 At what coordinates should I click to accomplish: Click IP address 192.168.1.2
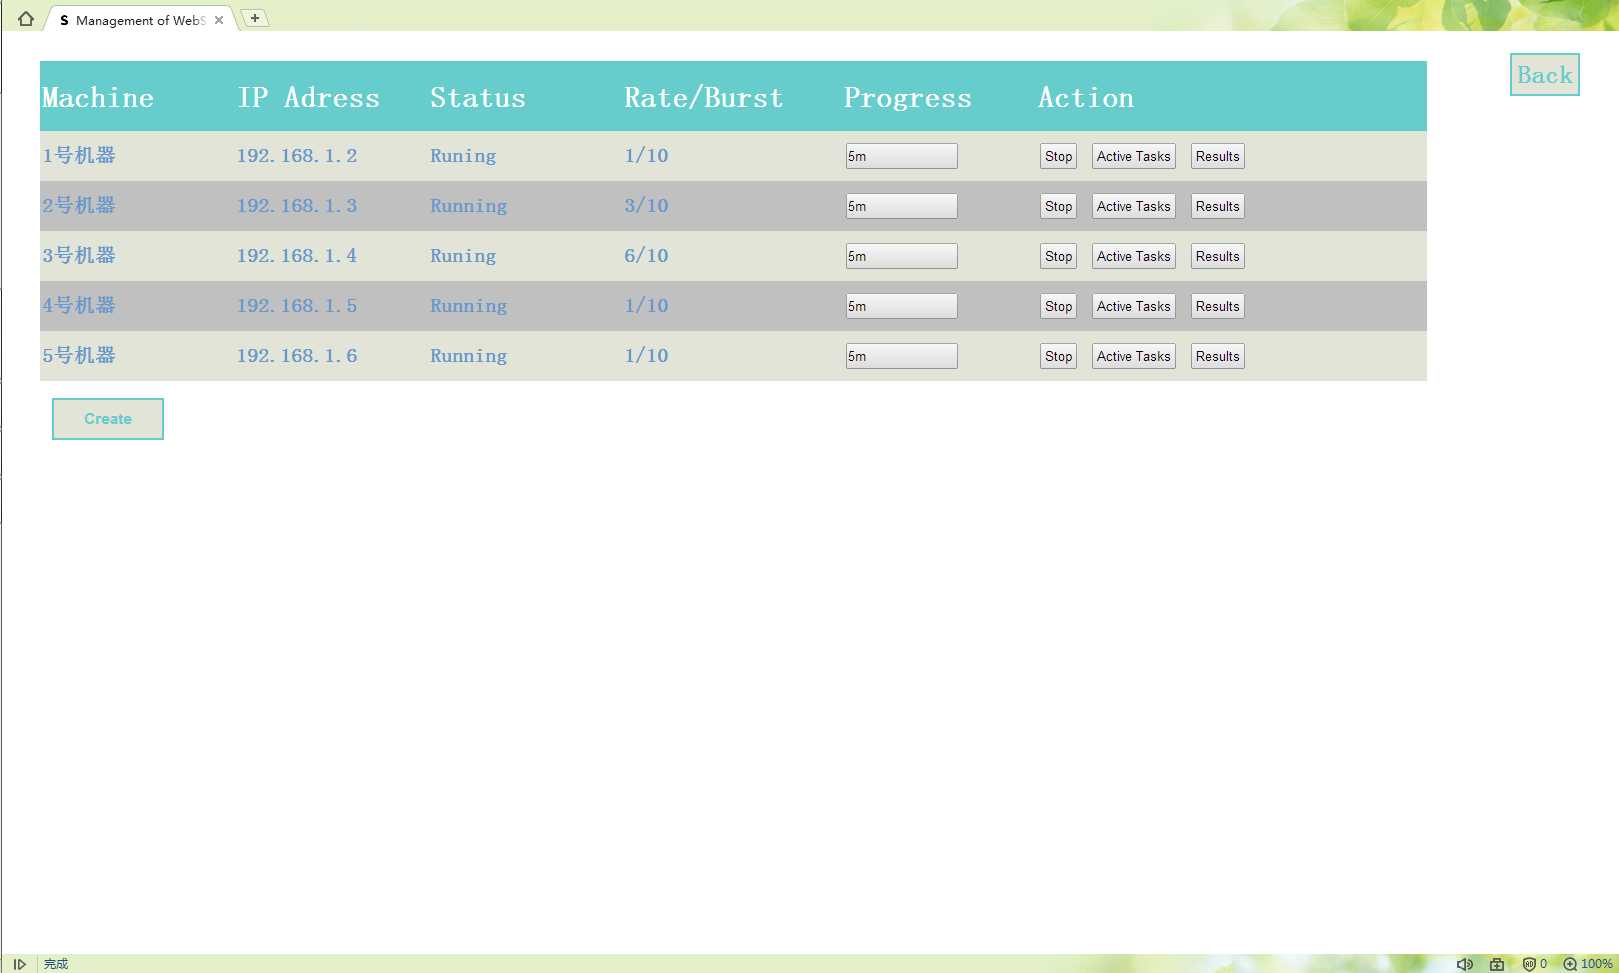pos(297,156)
